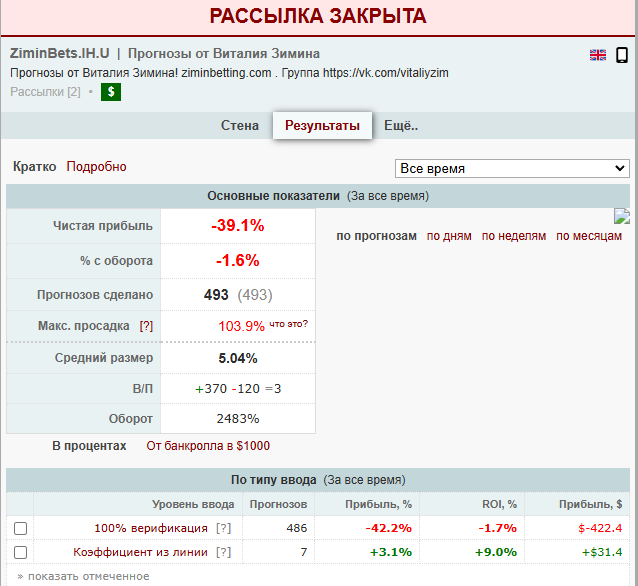Click the Прибыль, % column header
Image resolution: width=638 pixels, height=586 pixels.
coord(378,504)
